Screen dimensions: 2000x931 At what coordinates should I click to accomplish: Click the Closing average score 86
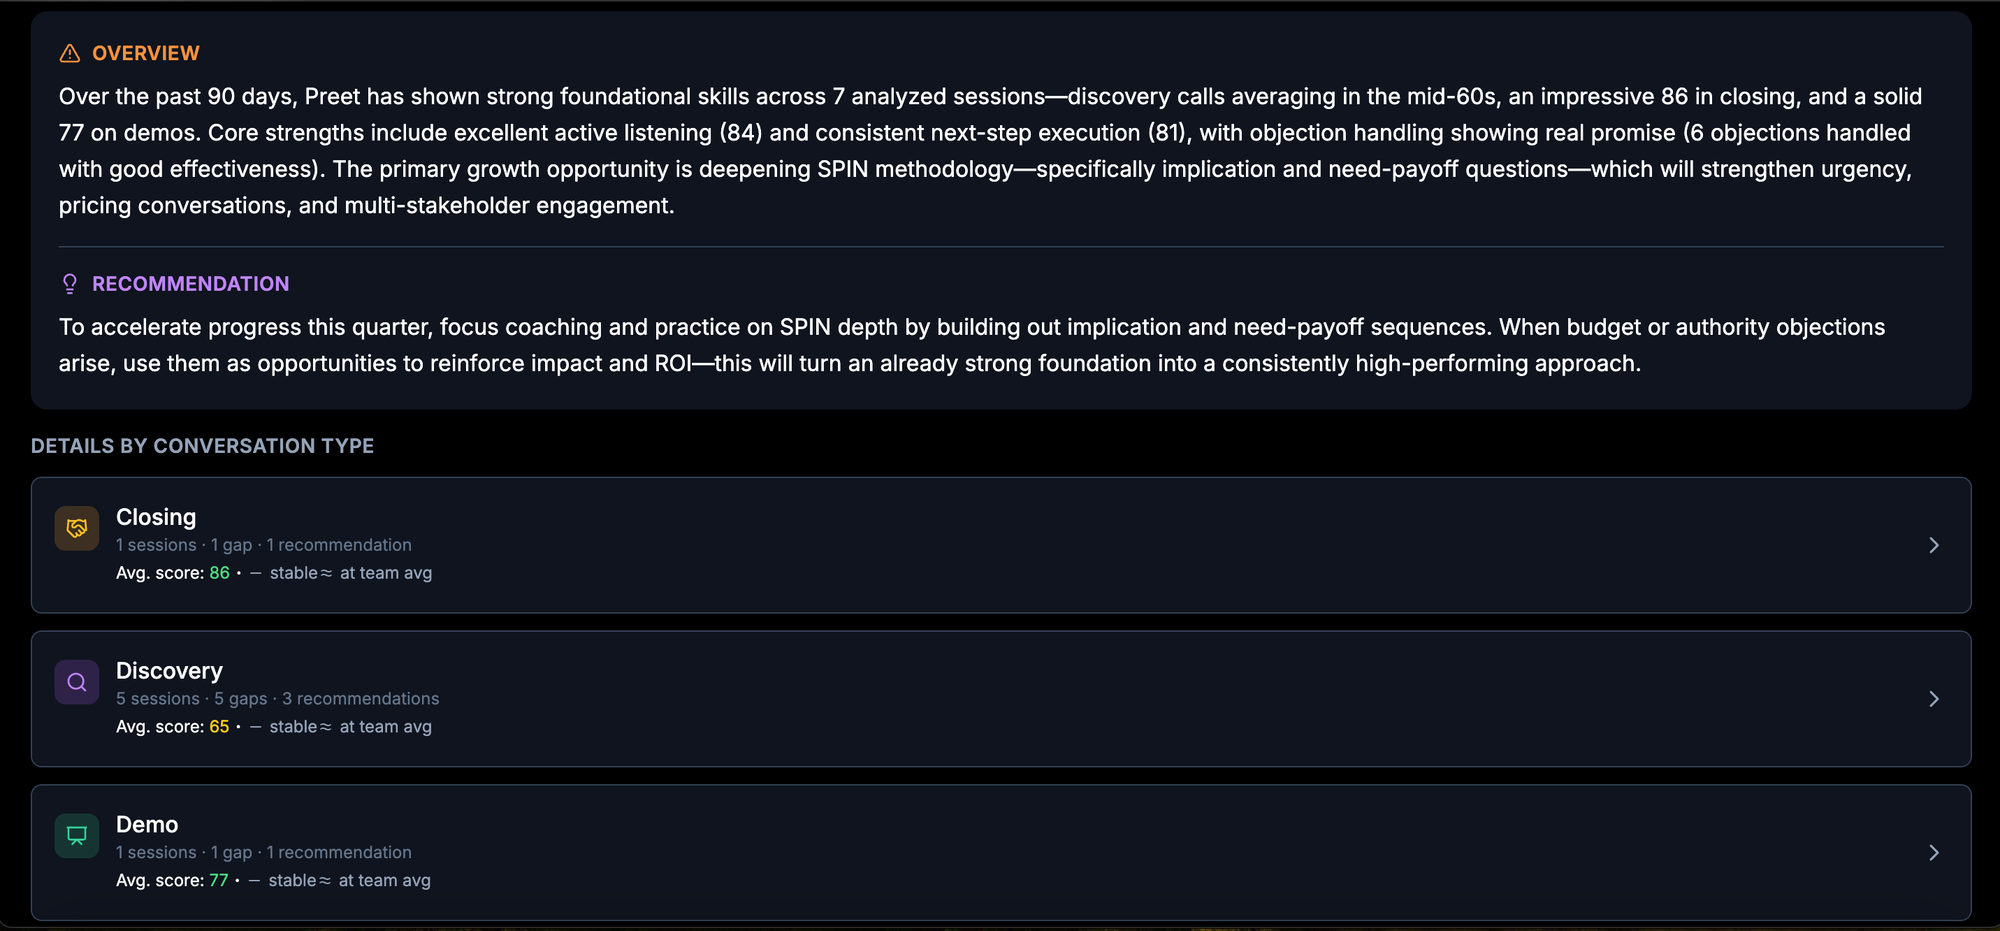(219, 573)
